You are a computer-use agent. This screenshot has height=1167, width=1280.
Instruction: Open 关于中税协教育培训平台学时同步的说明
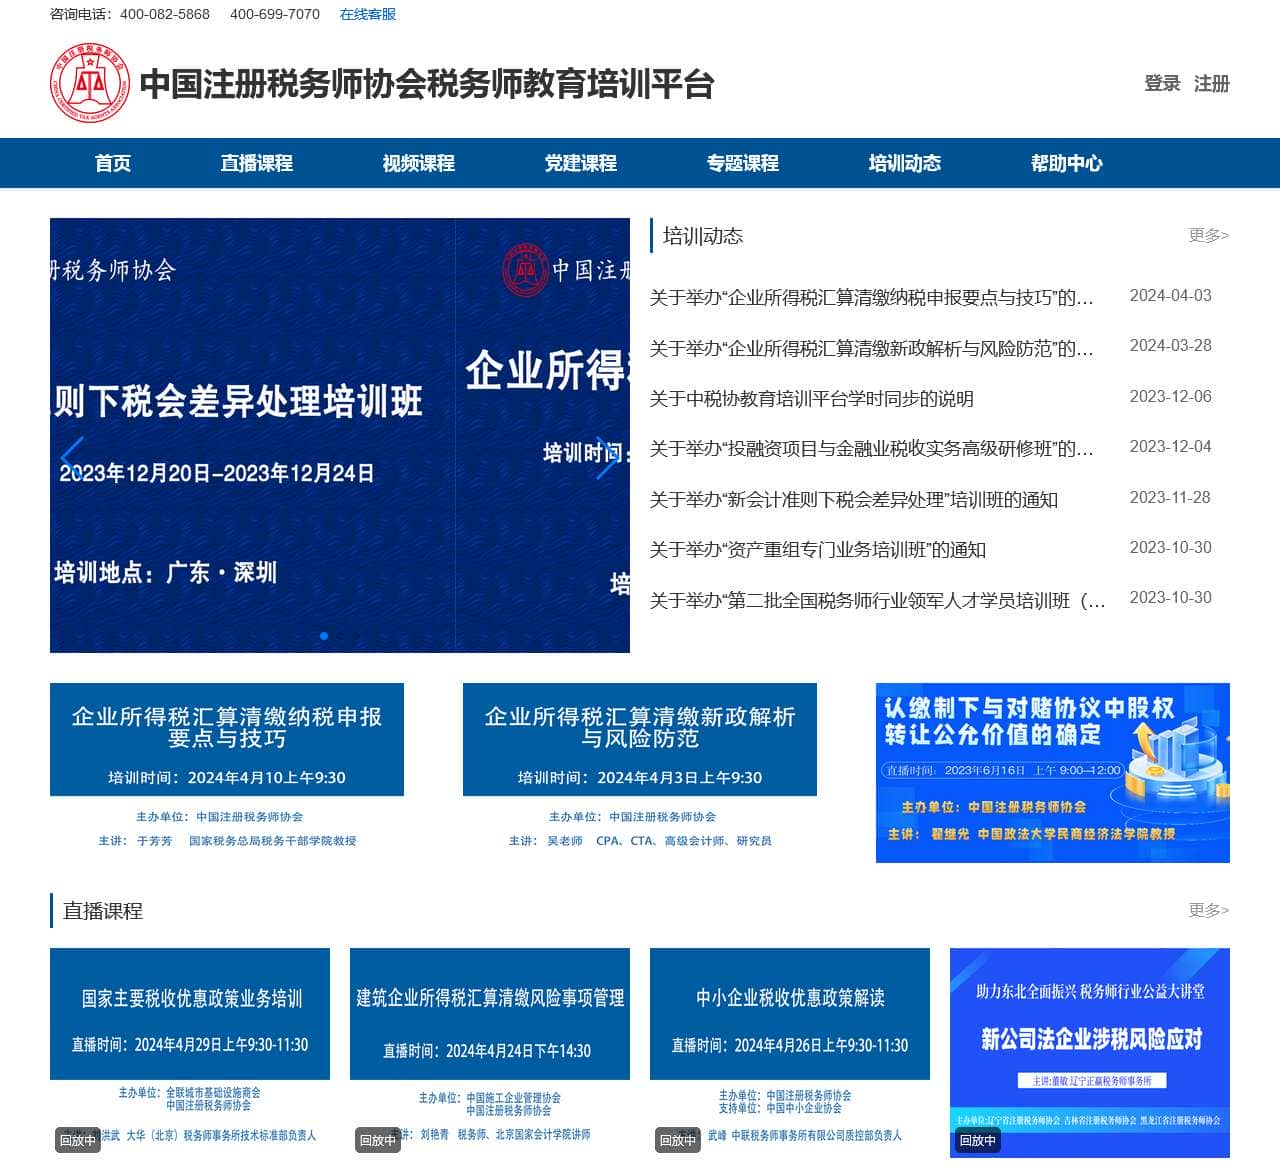point(812,399)
